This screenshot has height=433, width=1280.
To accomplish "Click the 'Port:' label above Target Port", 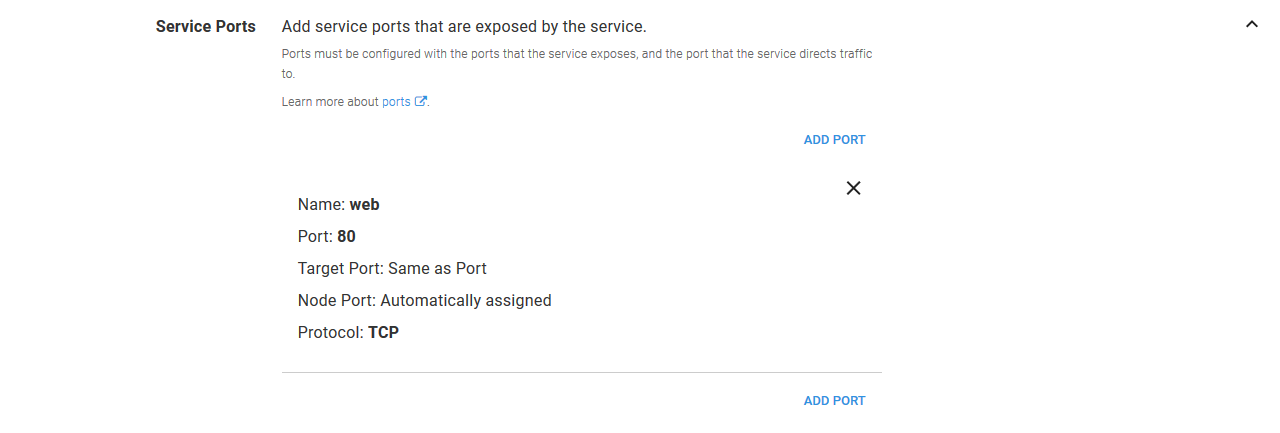I will tap(315, 237).
